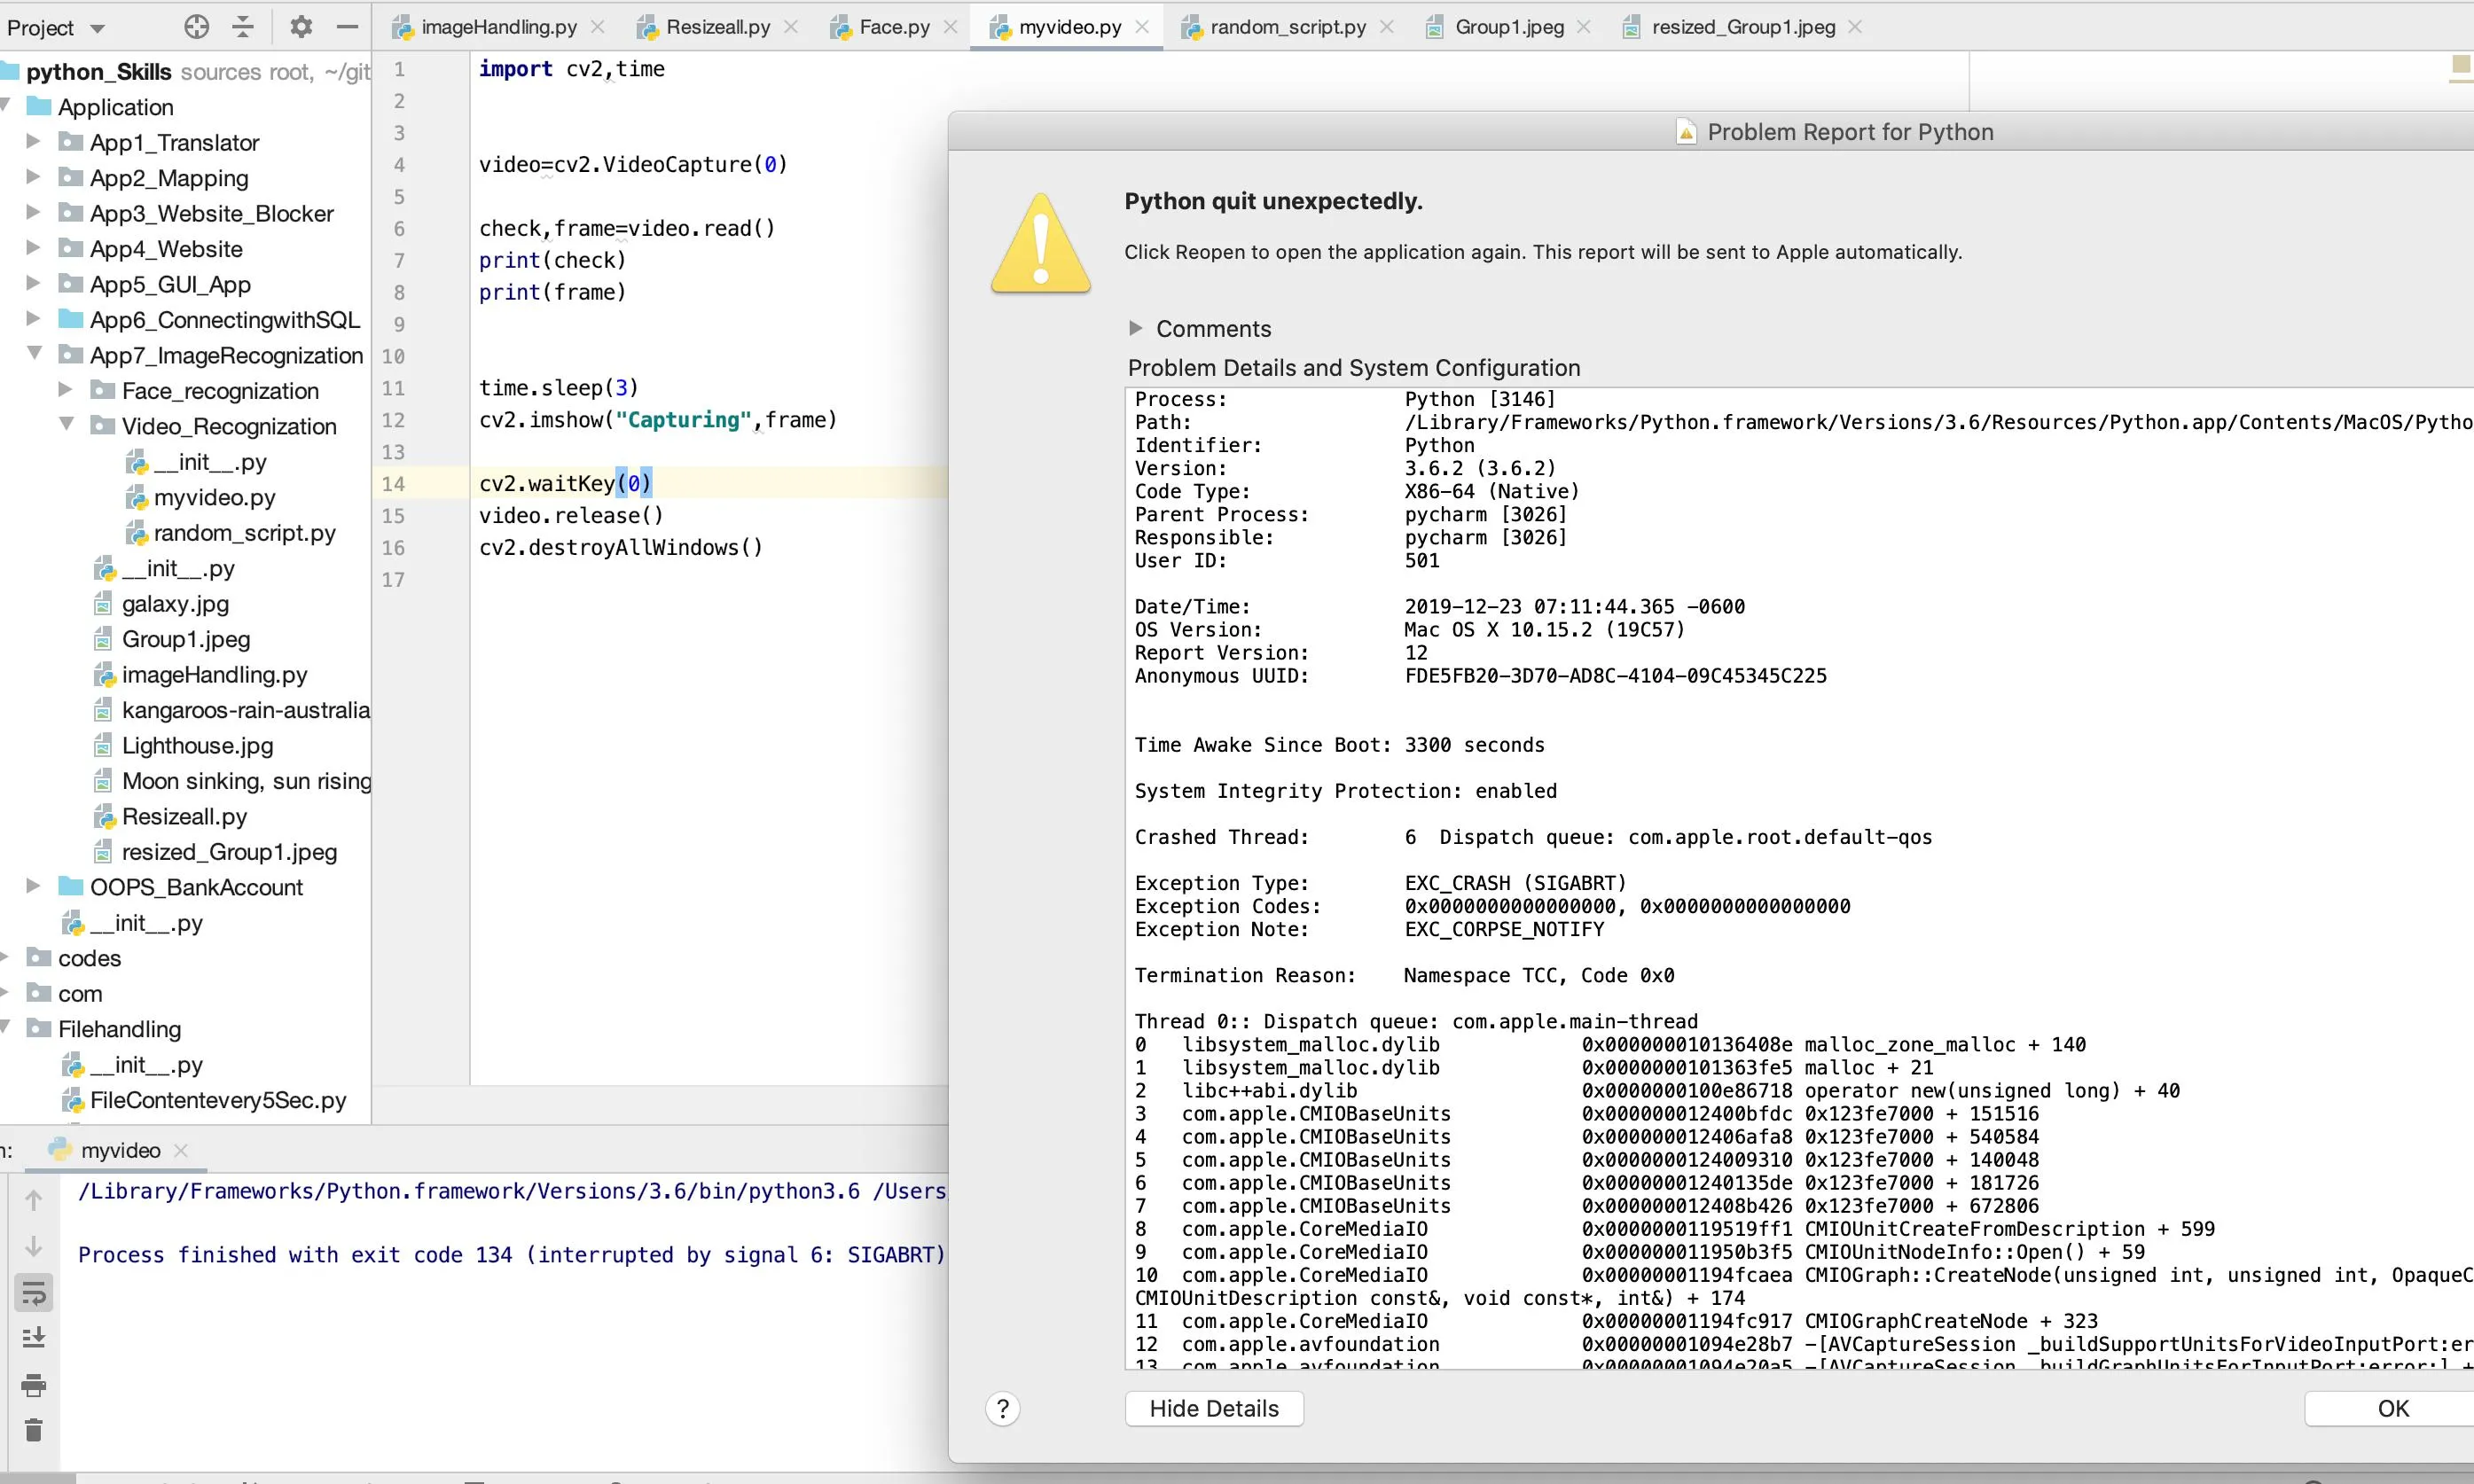The image size is (2474, 1484).
Task: Click the locate/scroll-from-source target icon
Action: coord(197,27)
